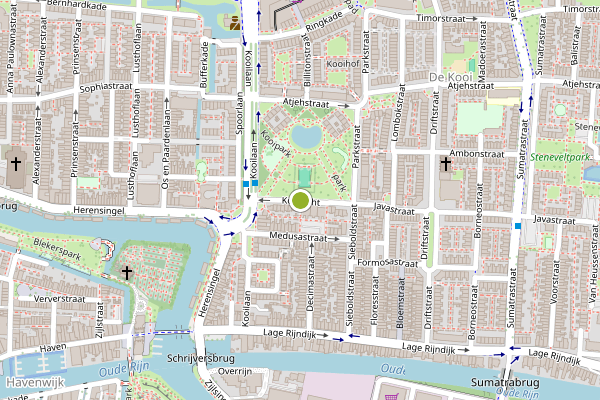The image size is (600, 400).
Task: Click the Kooihof label
Action: point(343,64)
